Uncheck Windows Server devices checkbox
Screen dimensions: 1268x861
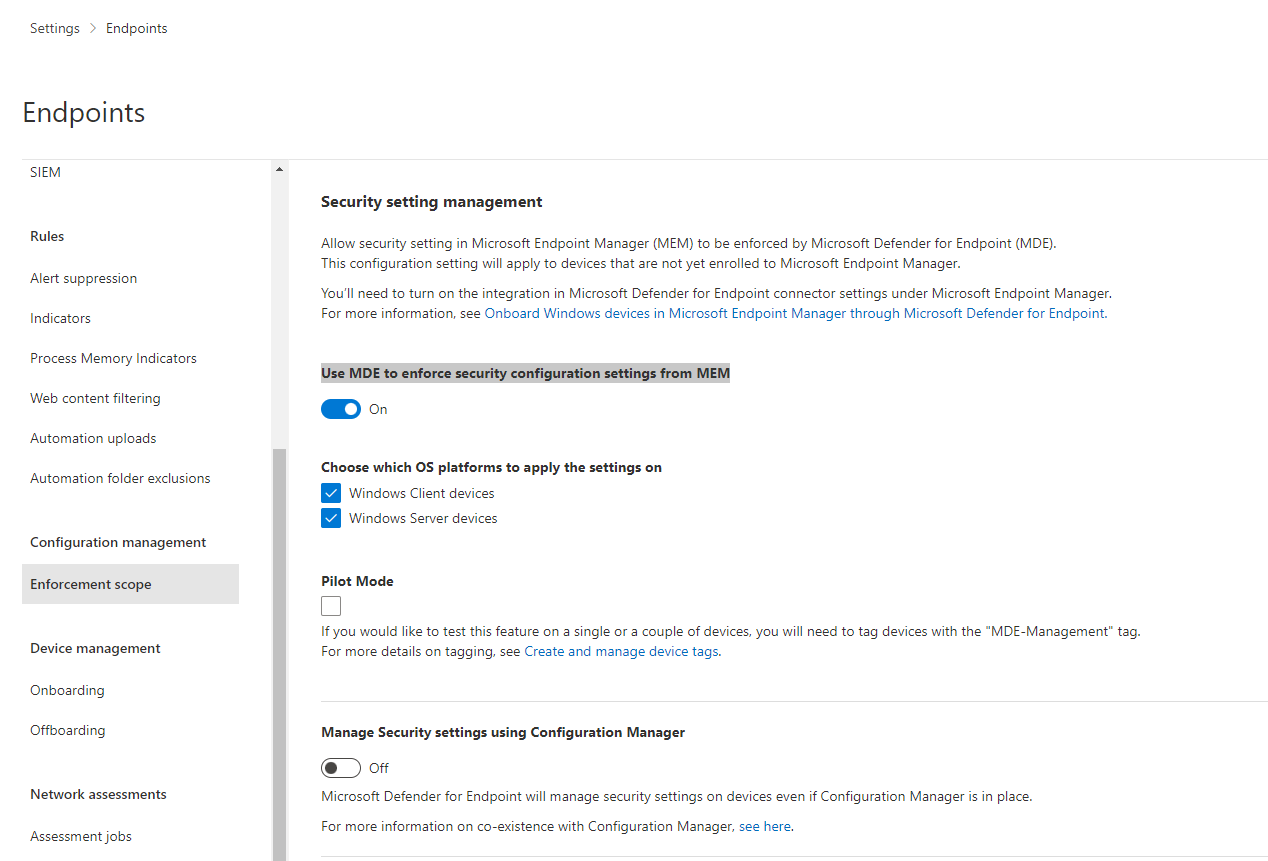coord(331,518)
